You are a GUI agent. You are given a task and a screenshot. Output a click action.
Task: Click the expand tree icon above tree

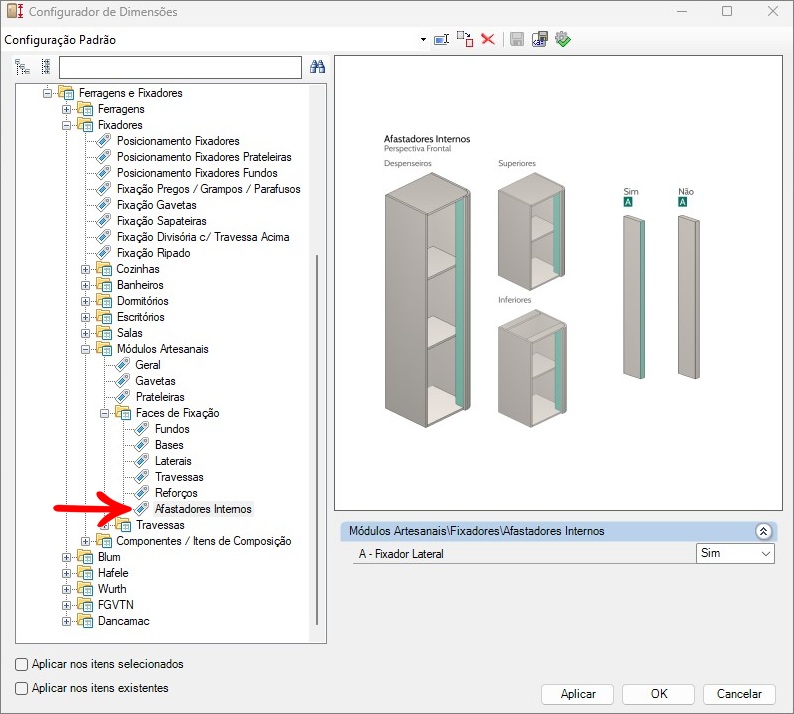click(22, 66)
